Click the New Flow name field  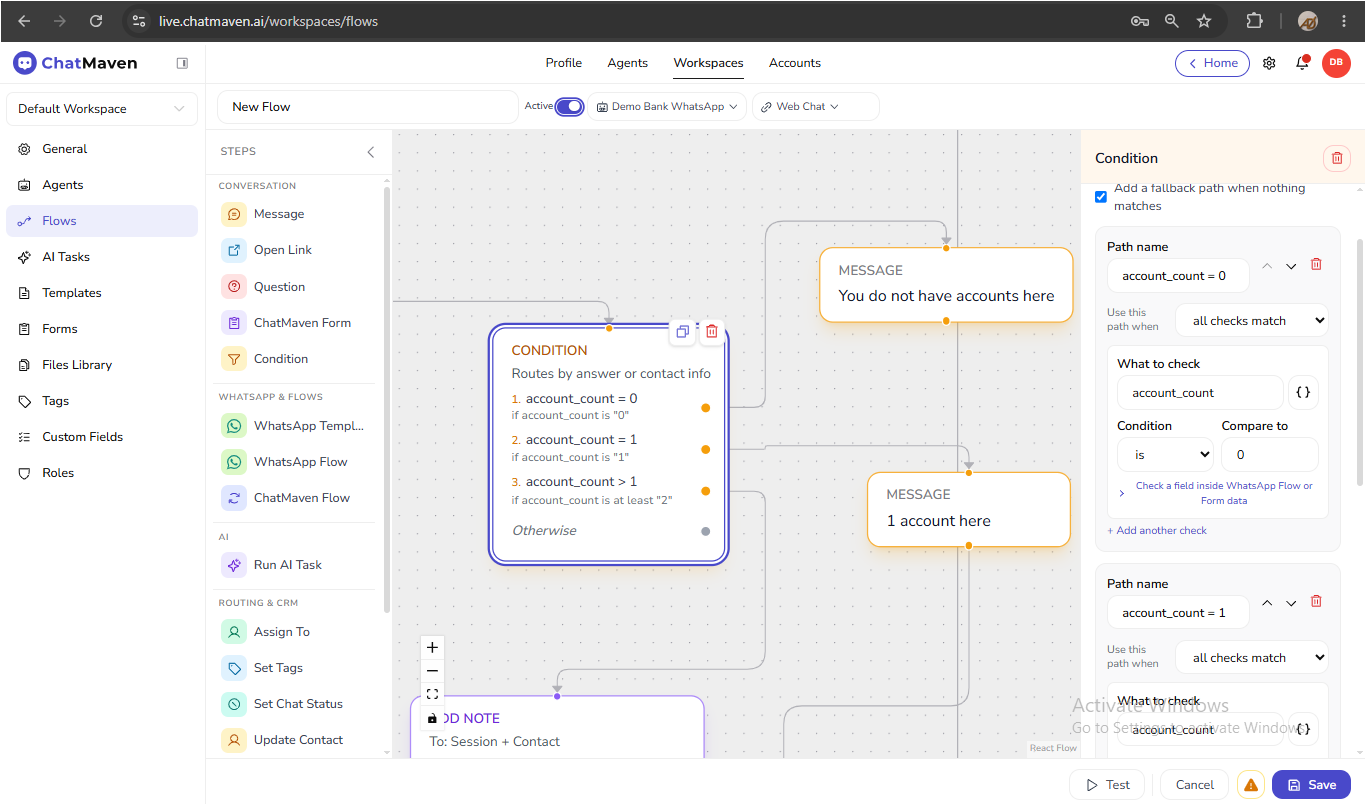368,107
